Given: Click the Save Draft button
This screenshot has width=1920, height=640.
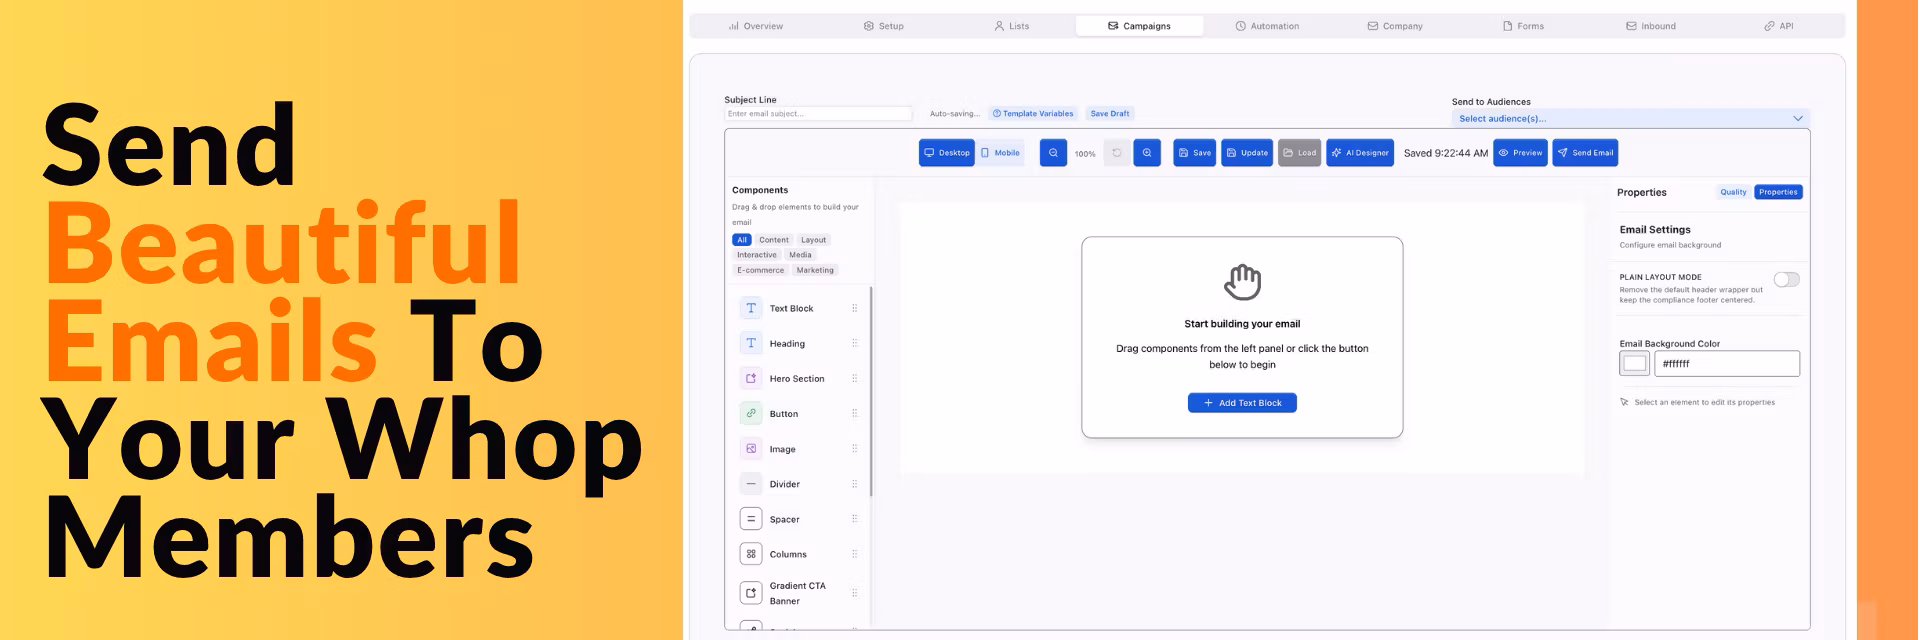Looking at the screenshot, I should 1110,114.
